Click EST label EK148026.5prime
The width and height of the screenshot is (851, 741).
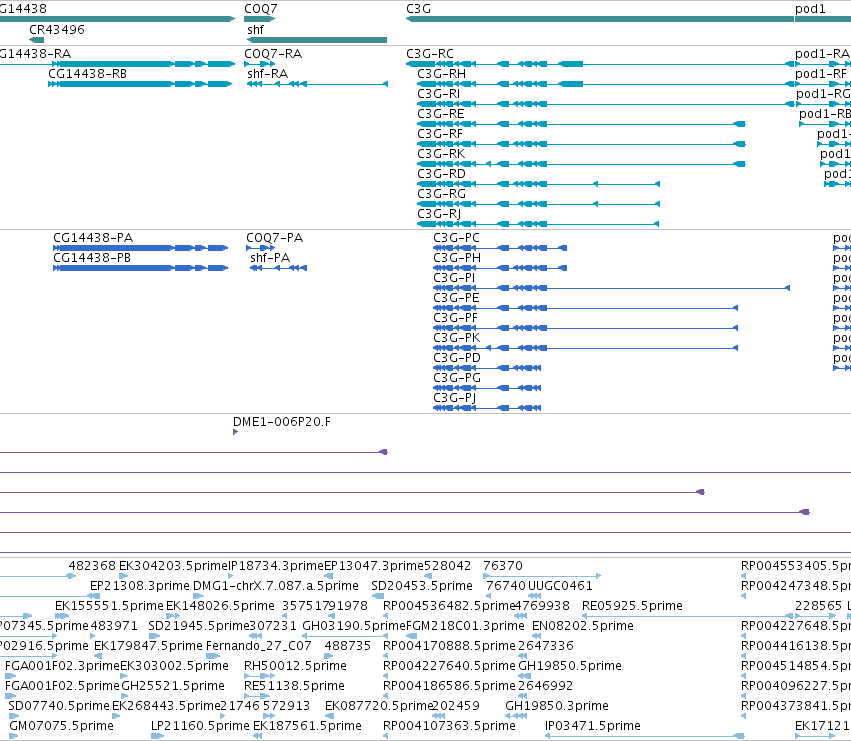[220, 606]
